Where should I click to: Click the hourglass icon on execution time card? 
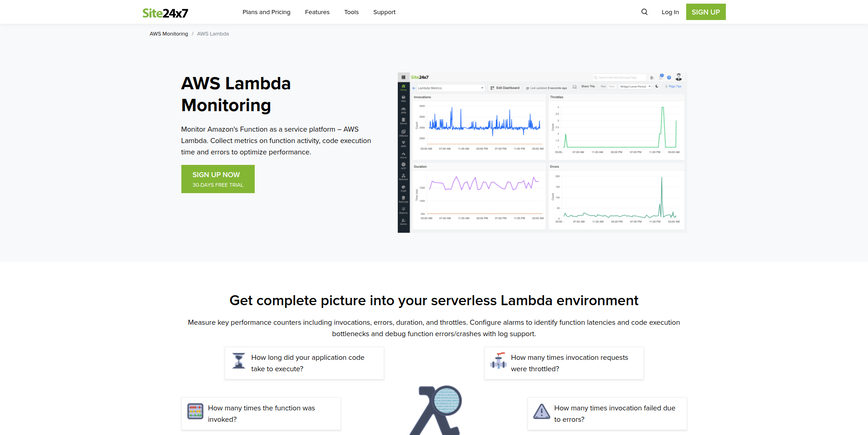(x=239, y=361)
